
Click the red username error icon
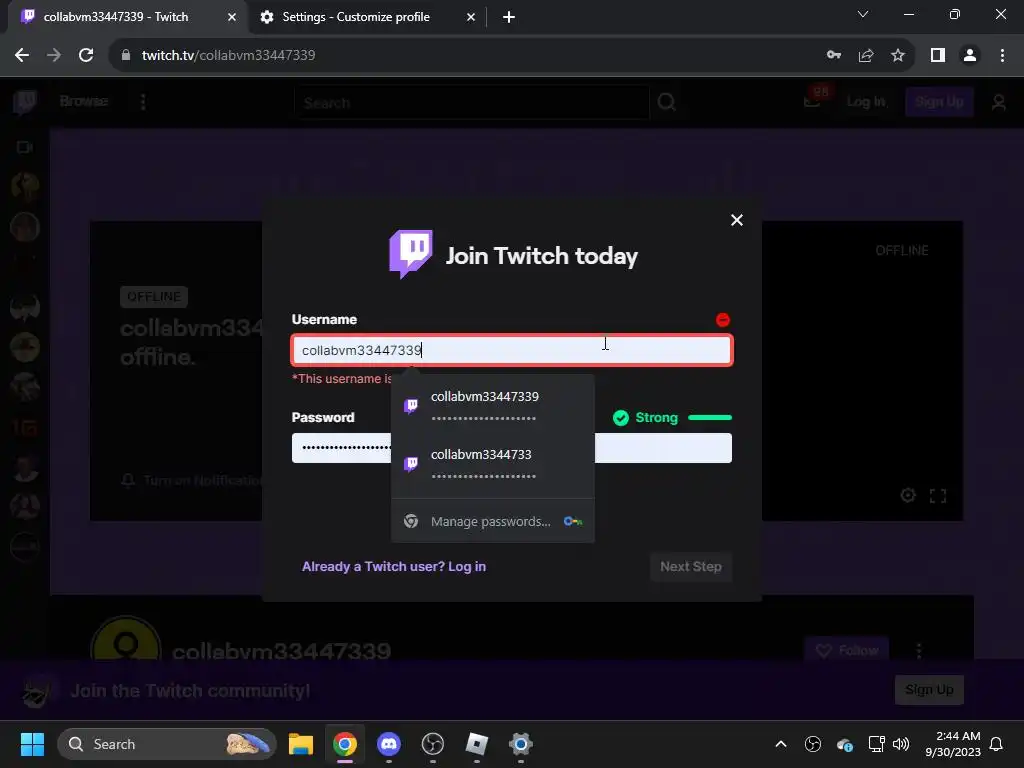tap(723, 319)
